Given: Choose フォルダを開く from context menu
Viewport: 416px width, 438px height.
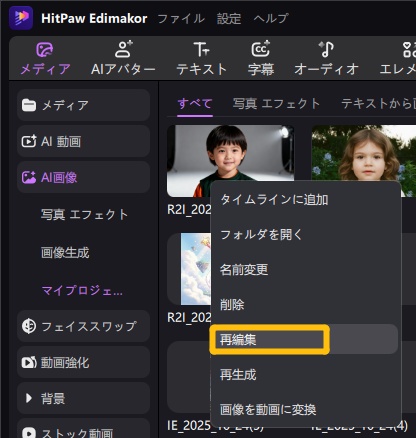Looking at the screenshot, I should pyautogui.click(x=305, y=235).
